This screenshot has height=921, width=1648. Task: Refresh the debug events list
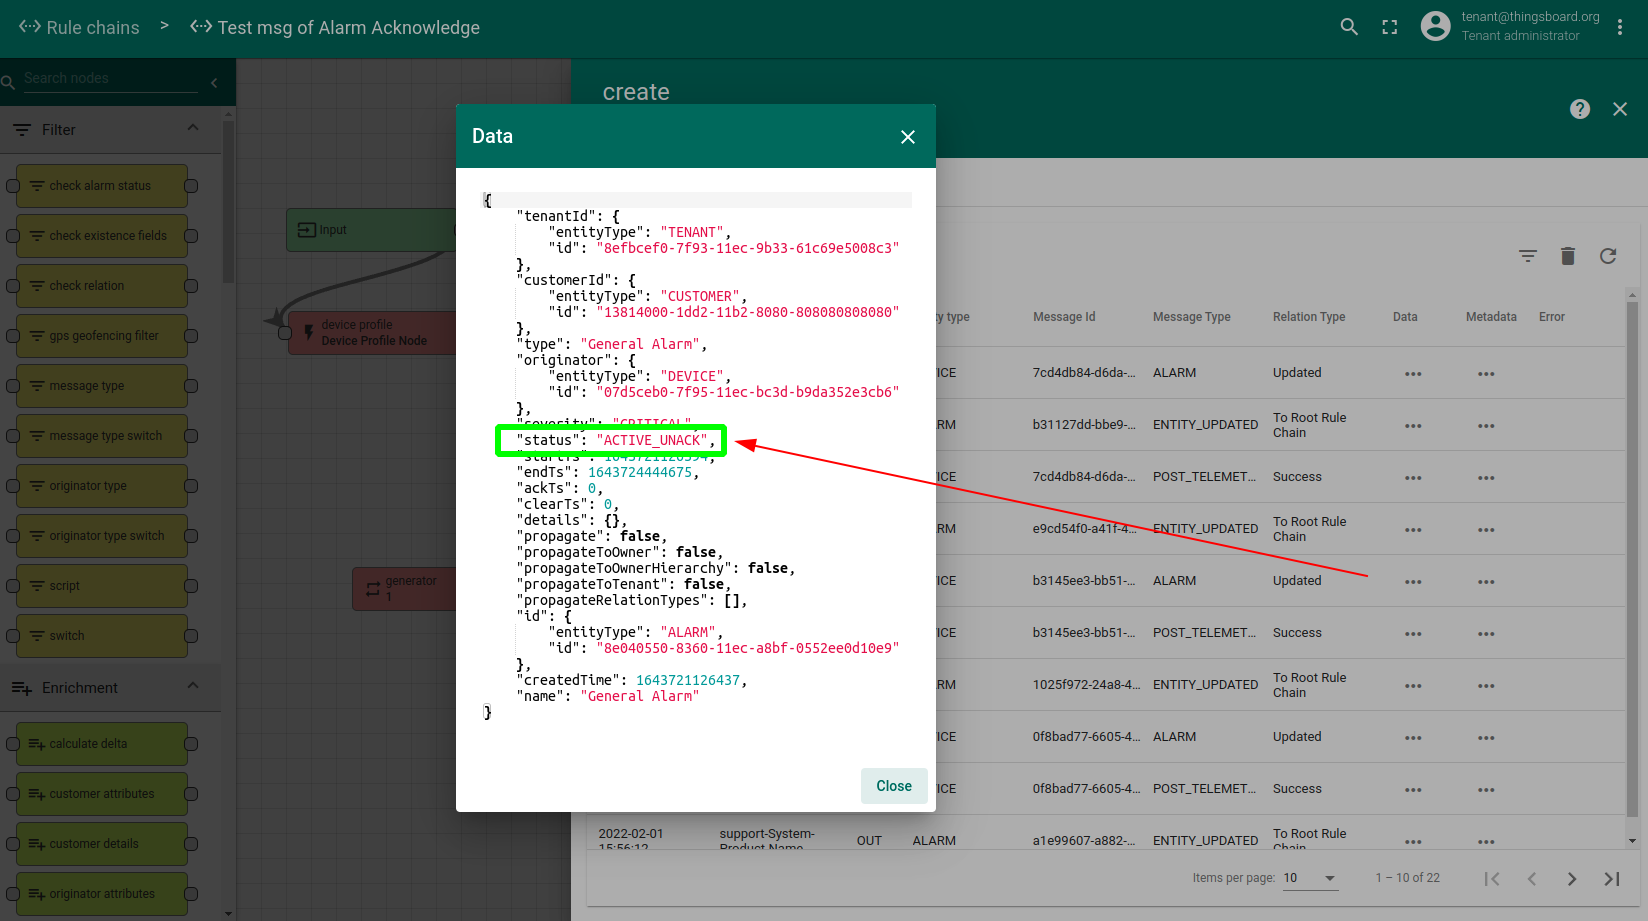pyautogui.click(x=1607, y=256)
